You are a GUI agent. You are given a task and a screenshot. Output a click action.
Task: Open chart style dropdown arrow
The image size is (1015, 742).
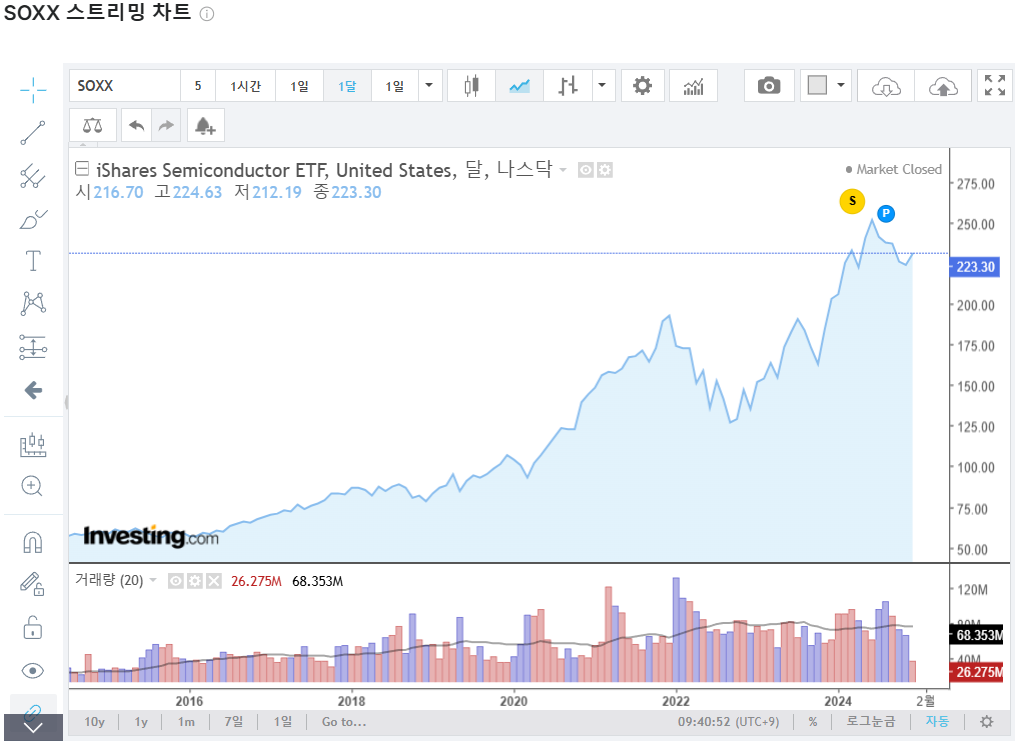pos(603,85)
